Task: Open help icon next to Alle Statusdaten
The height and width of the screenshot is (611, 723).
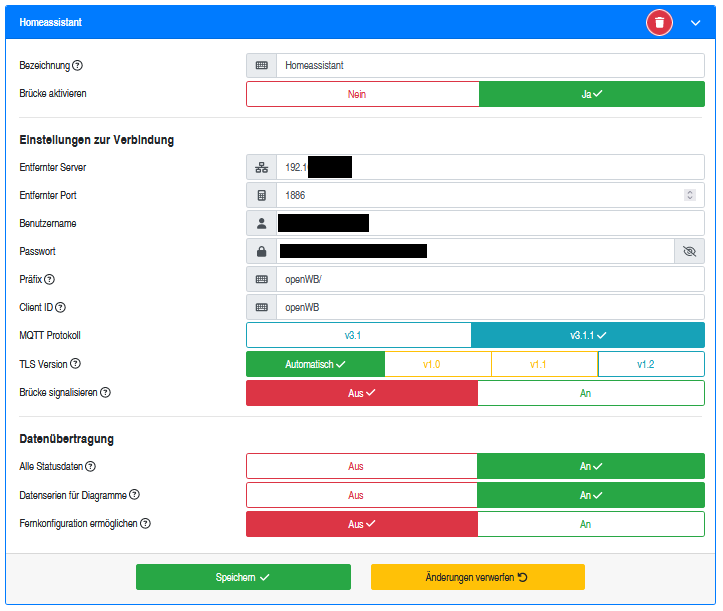Action: 91,467
